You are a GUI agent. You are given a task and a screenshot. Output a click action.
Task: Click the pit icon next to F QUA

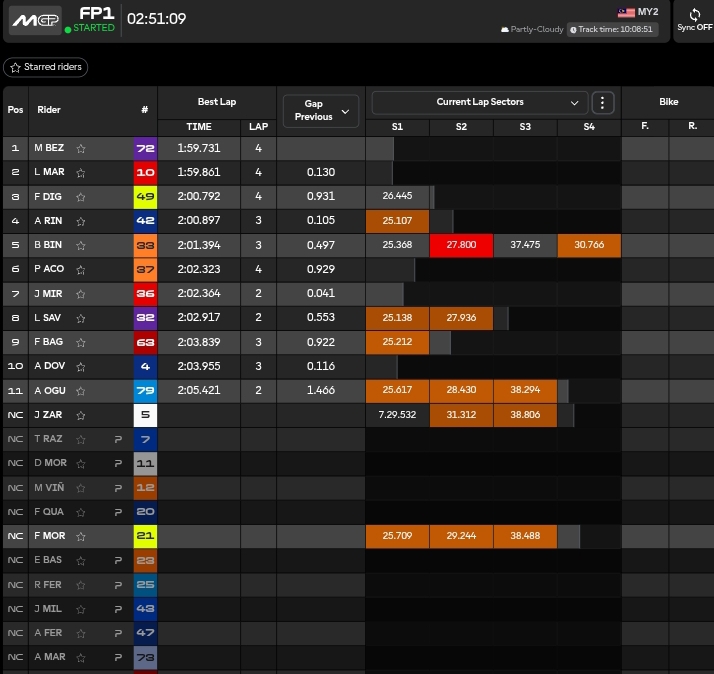point(117,512)
